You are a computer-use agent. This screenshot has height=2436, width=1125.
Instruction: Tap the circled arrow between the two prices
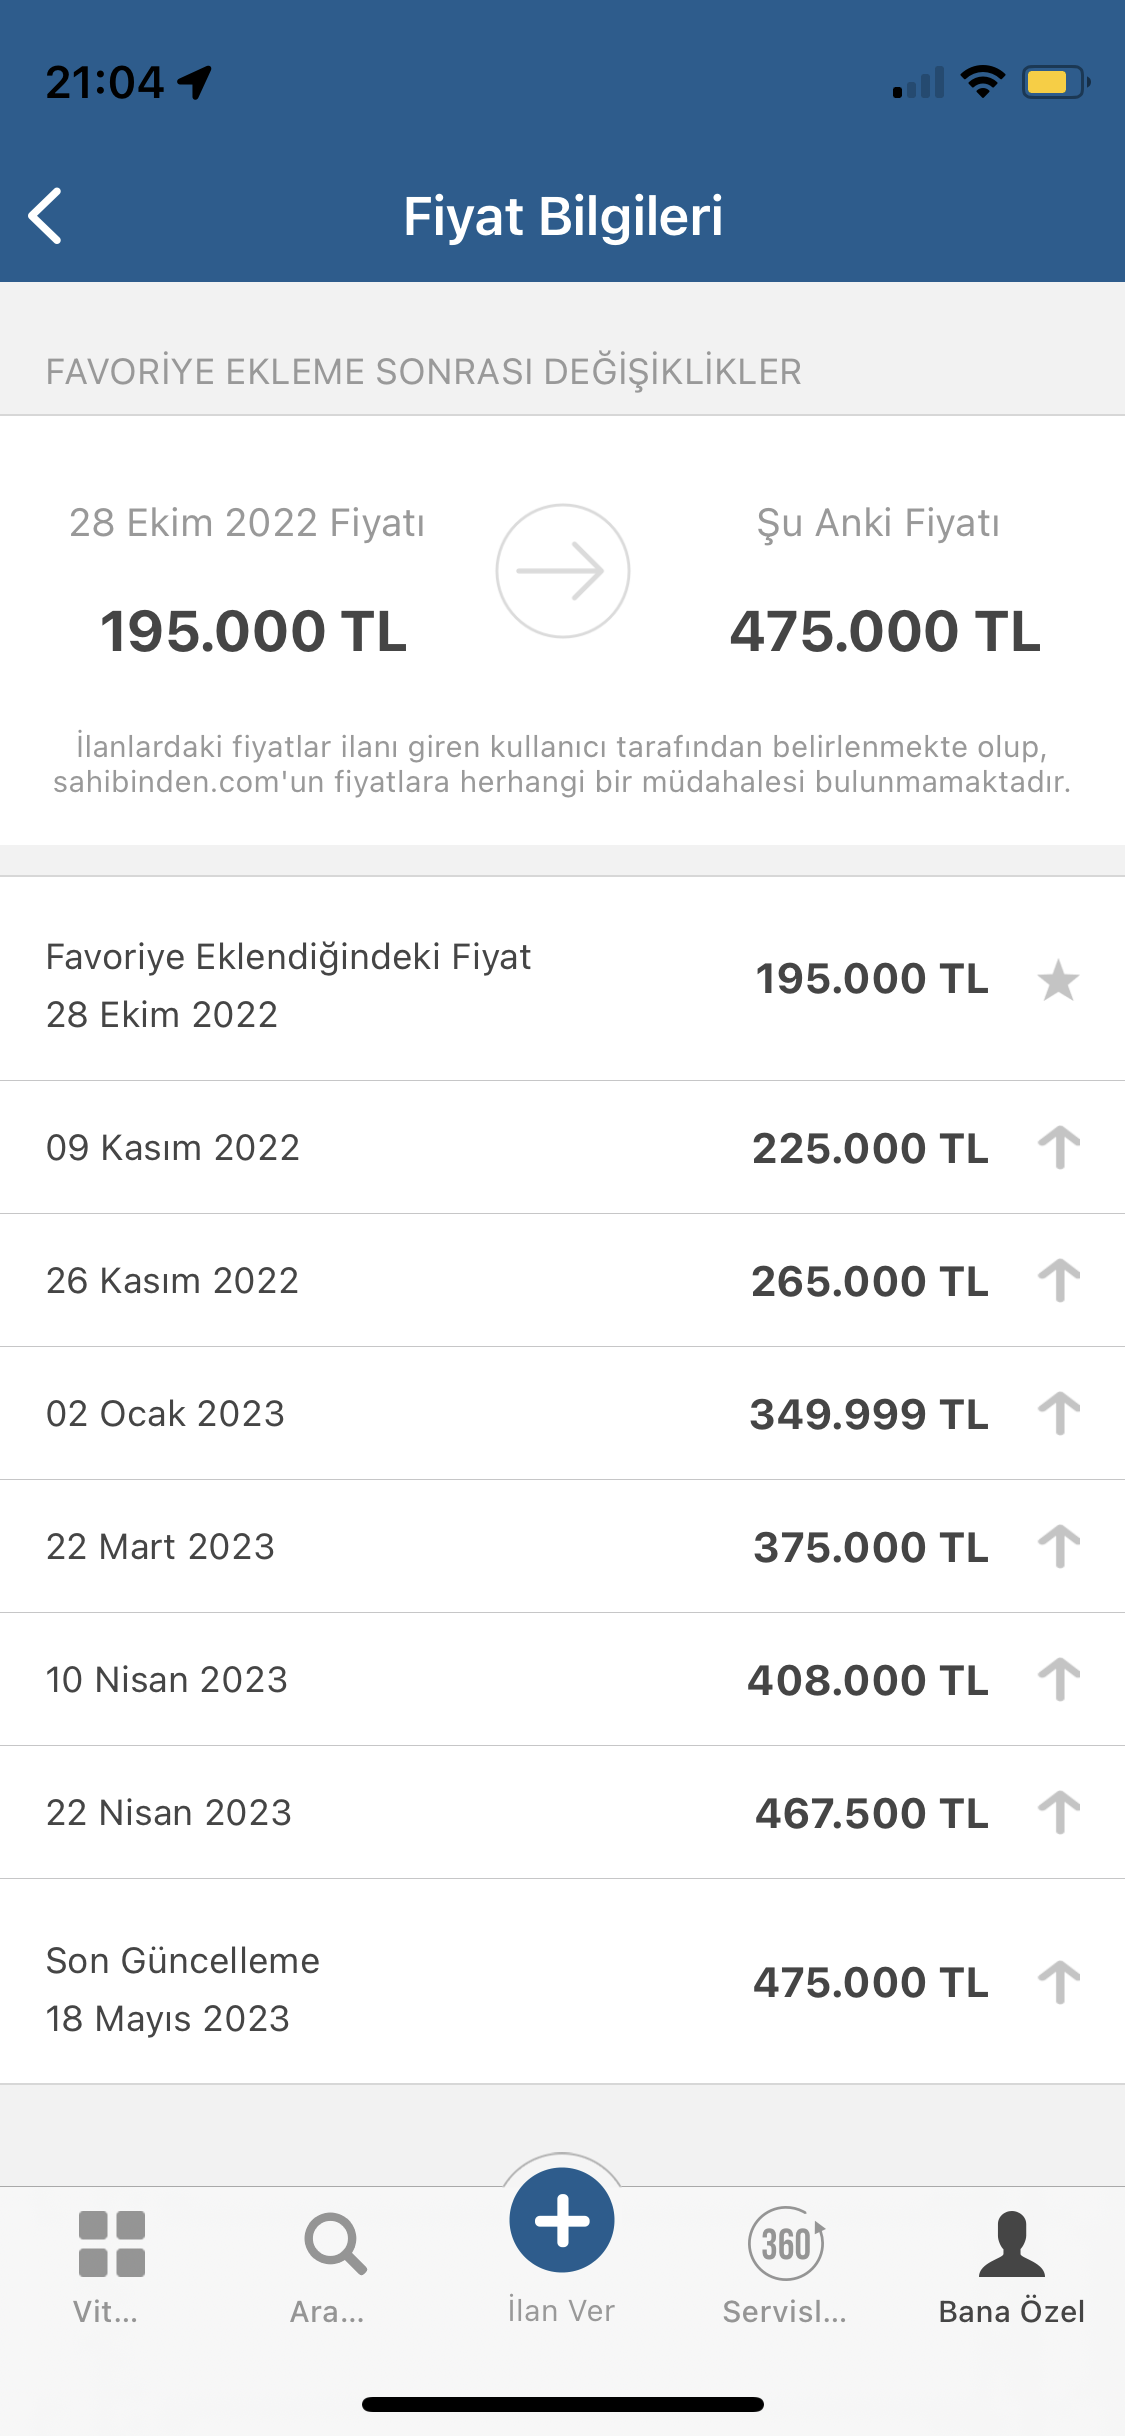click(x=563, y=571)
